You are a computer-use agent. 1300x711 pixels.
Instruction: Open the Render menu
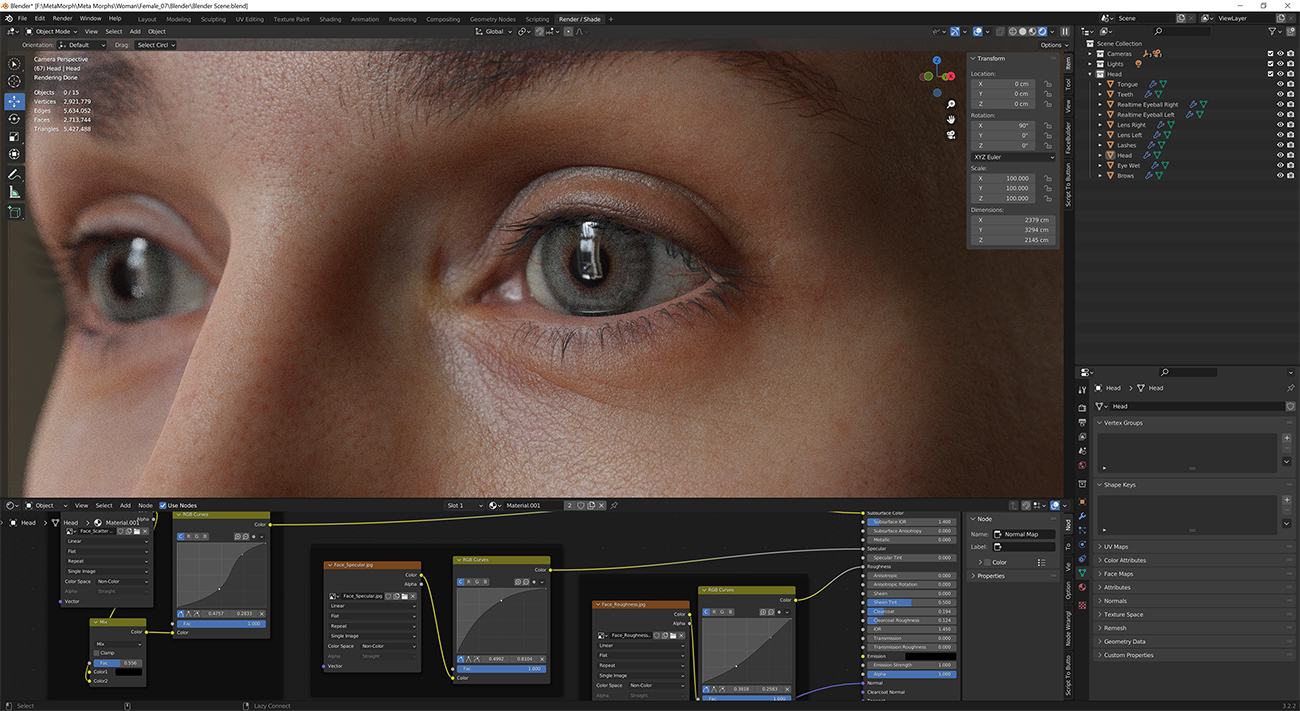(62, 19)
